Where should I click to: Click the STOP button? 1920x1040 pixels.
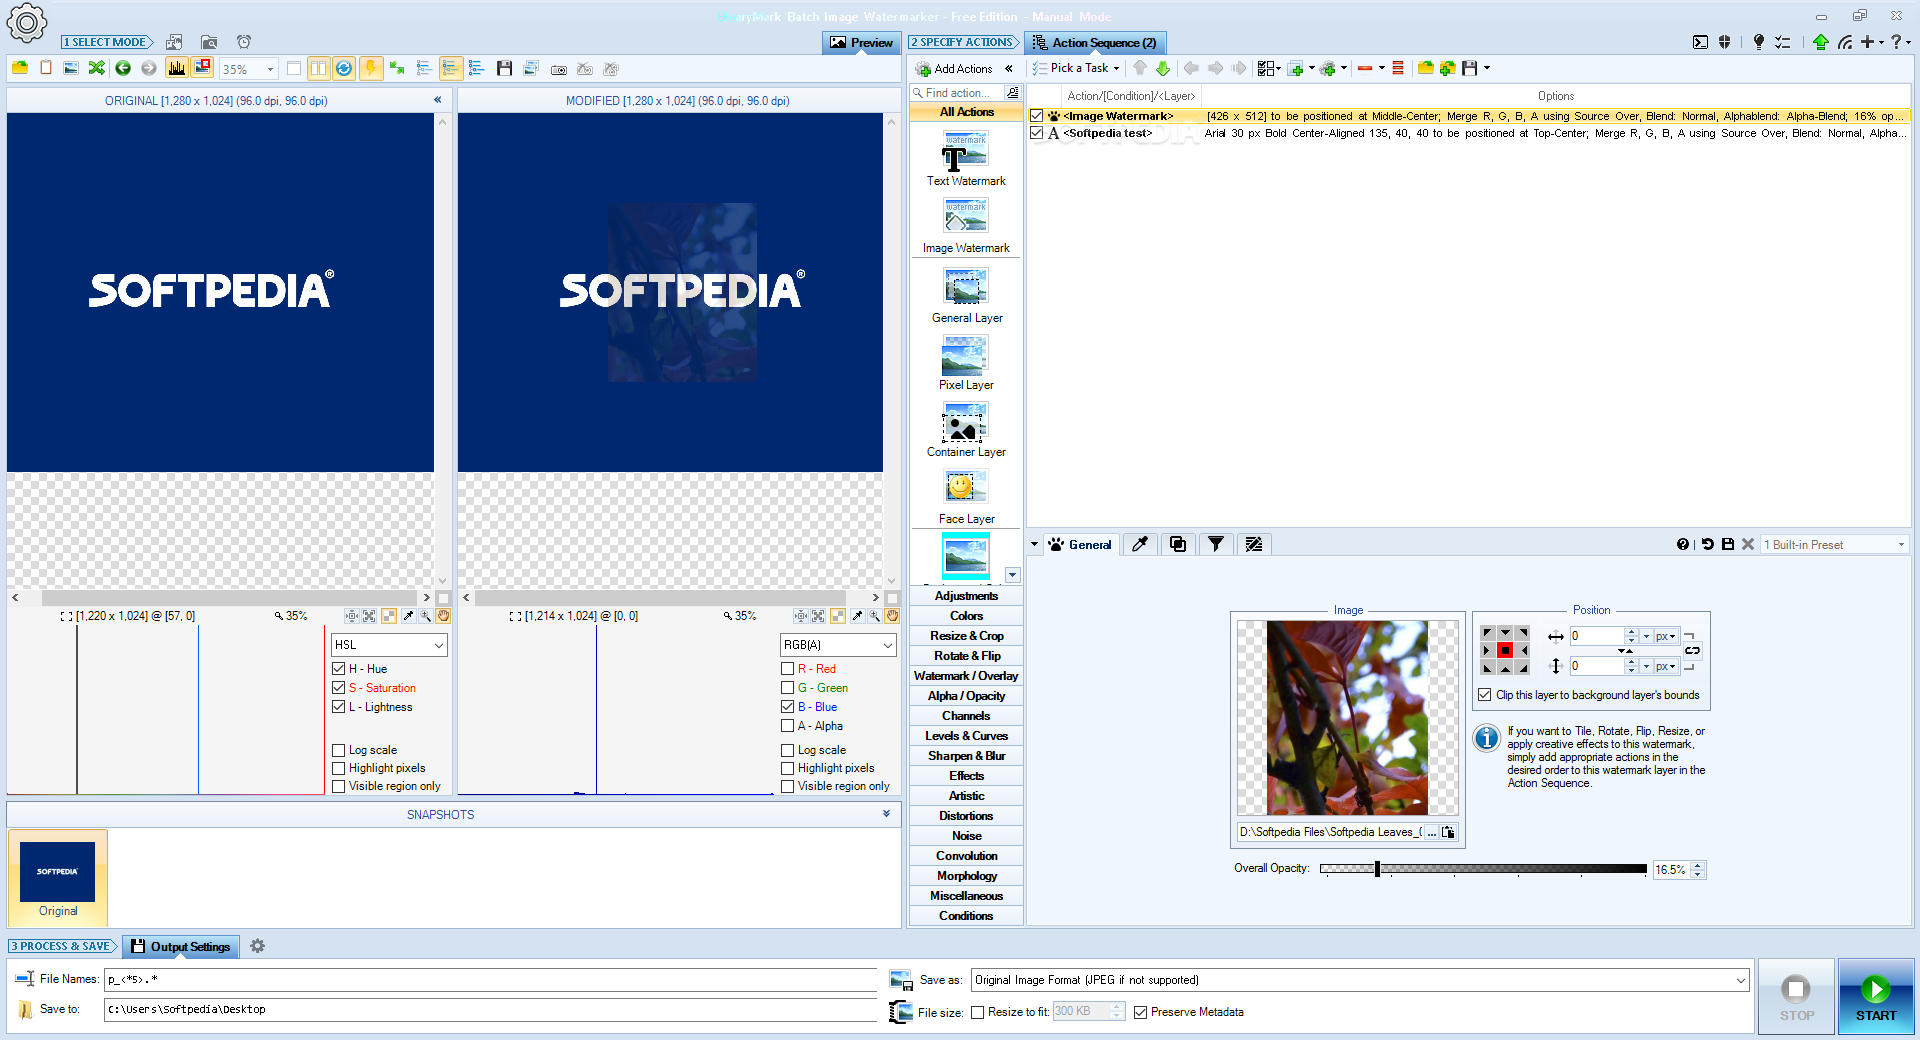coord(1796,997)
